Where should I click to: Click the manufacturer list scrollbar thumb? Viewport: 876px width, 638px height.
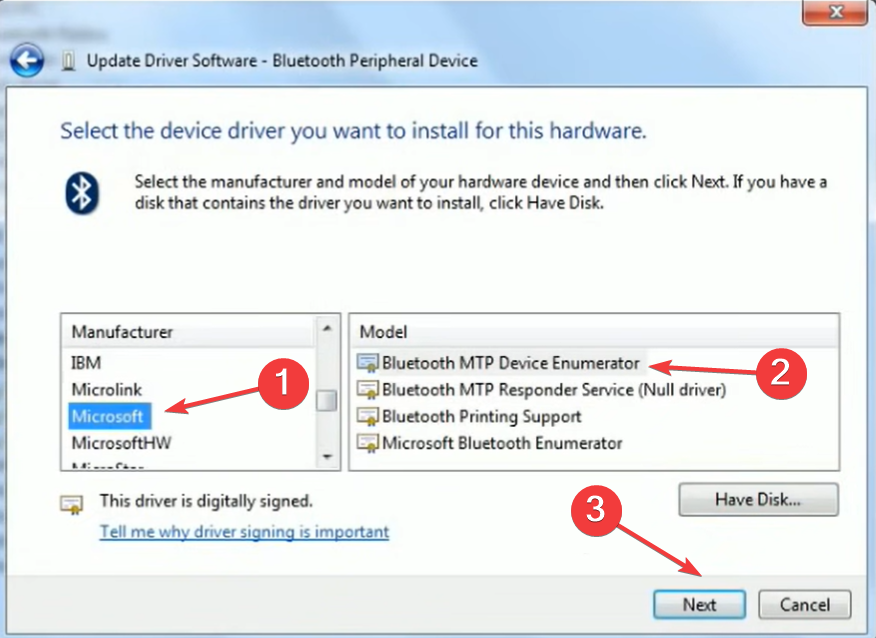click(327, 400)
